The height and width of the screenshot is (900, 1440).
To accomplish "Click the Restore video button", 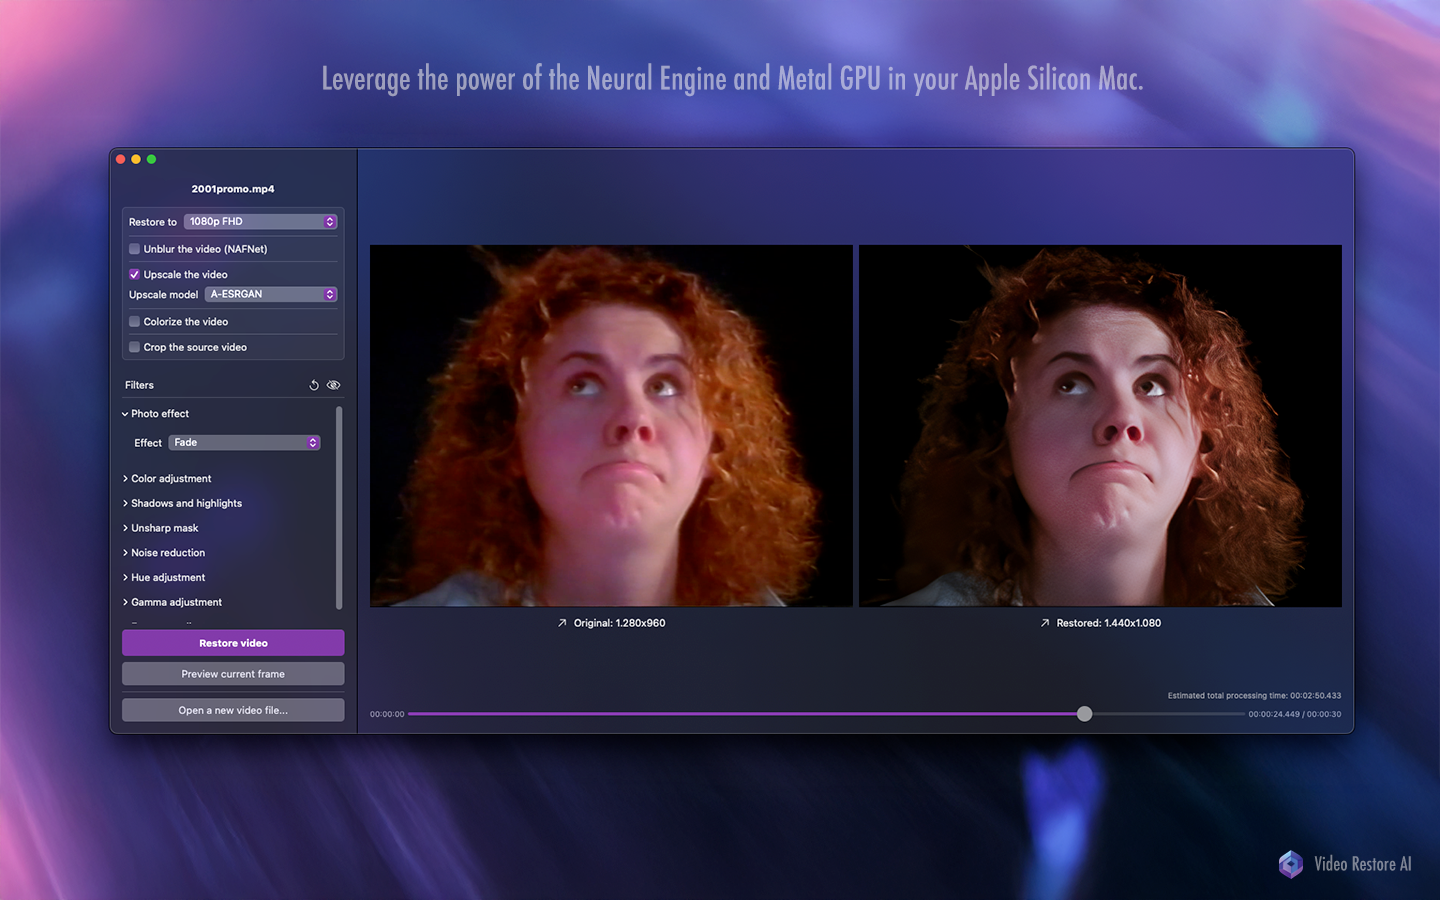I will click(x=233, y=643).
